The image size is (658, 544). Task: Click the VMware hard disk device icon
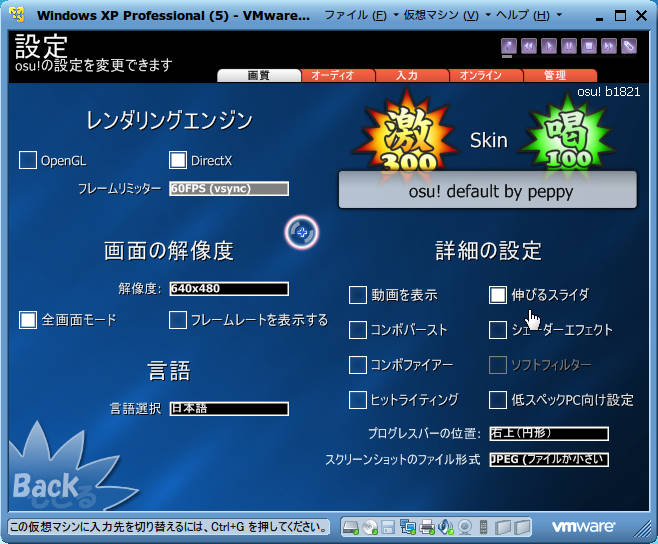click(350, 527)
